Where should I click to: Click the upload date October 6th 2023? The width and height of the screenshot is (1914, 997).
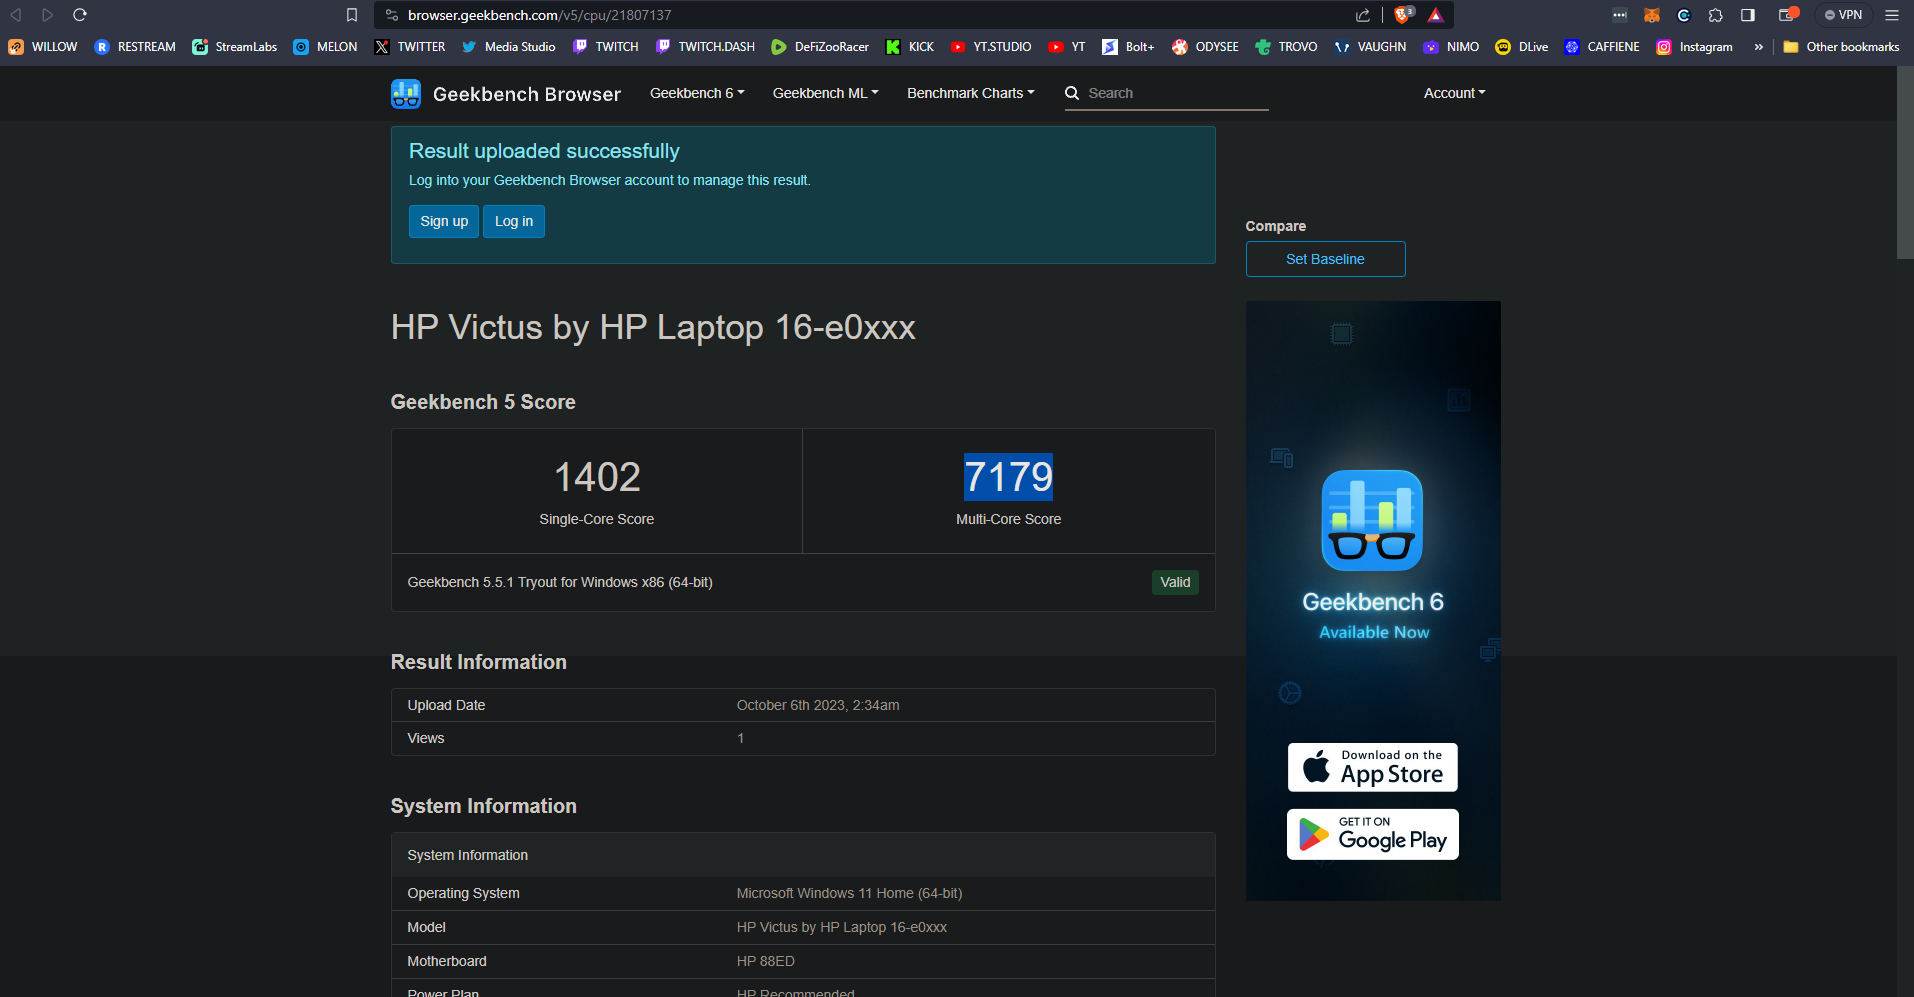(x=818, y=705)
